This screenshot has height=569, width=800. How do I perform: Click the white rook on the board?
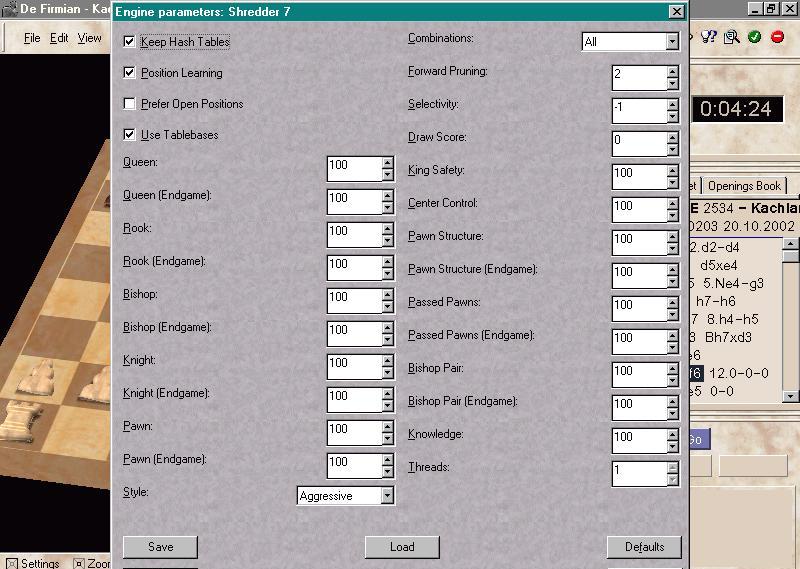tap(32, 422)
